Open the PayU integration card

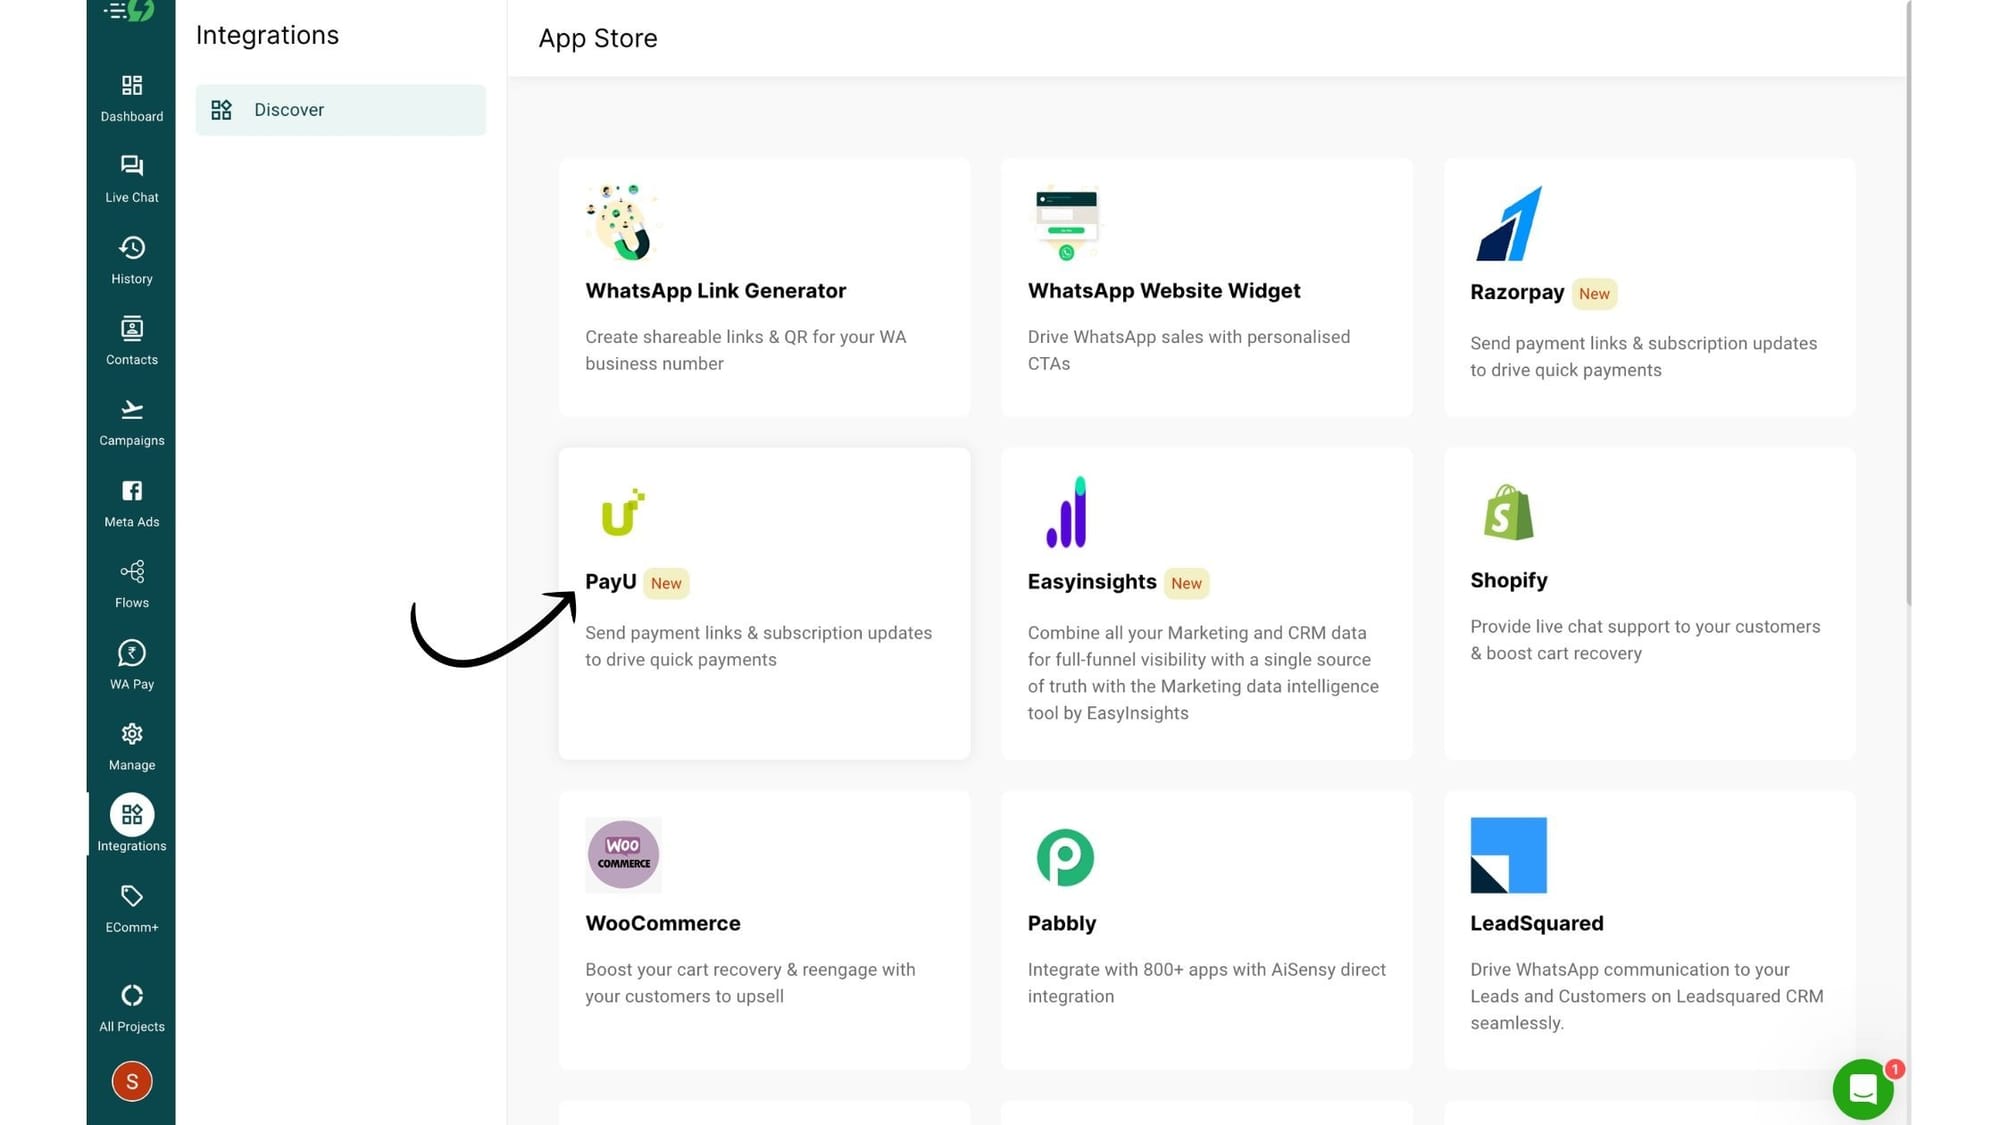coord(764,603)
